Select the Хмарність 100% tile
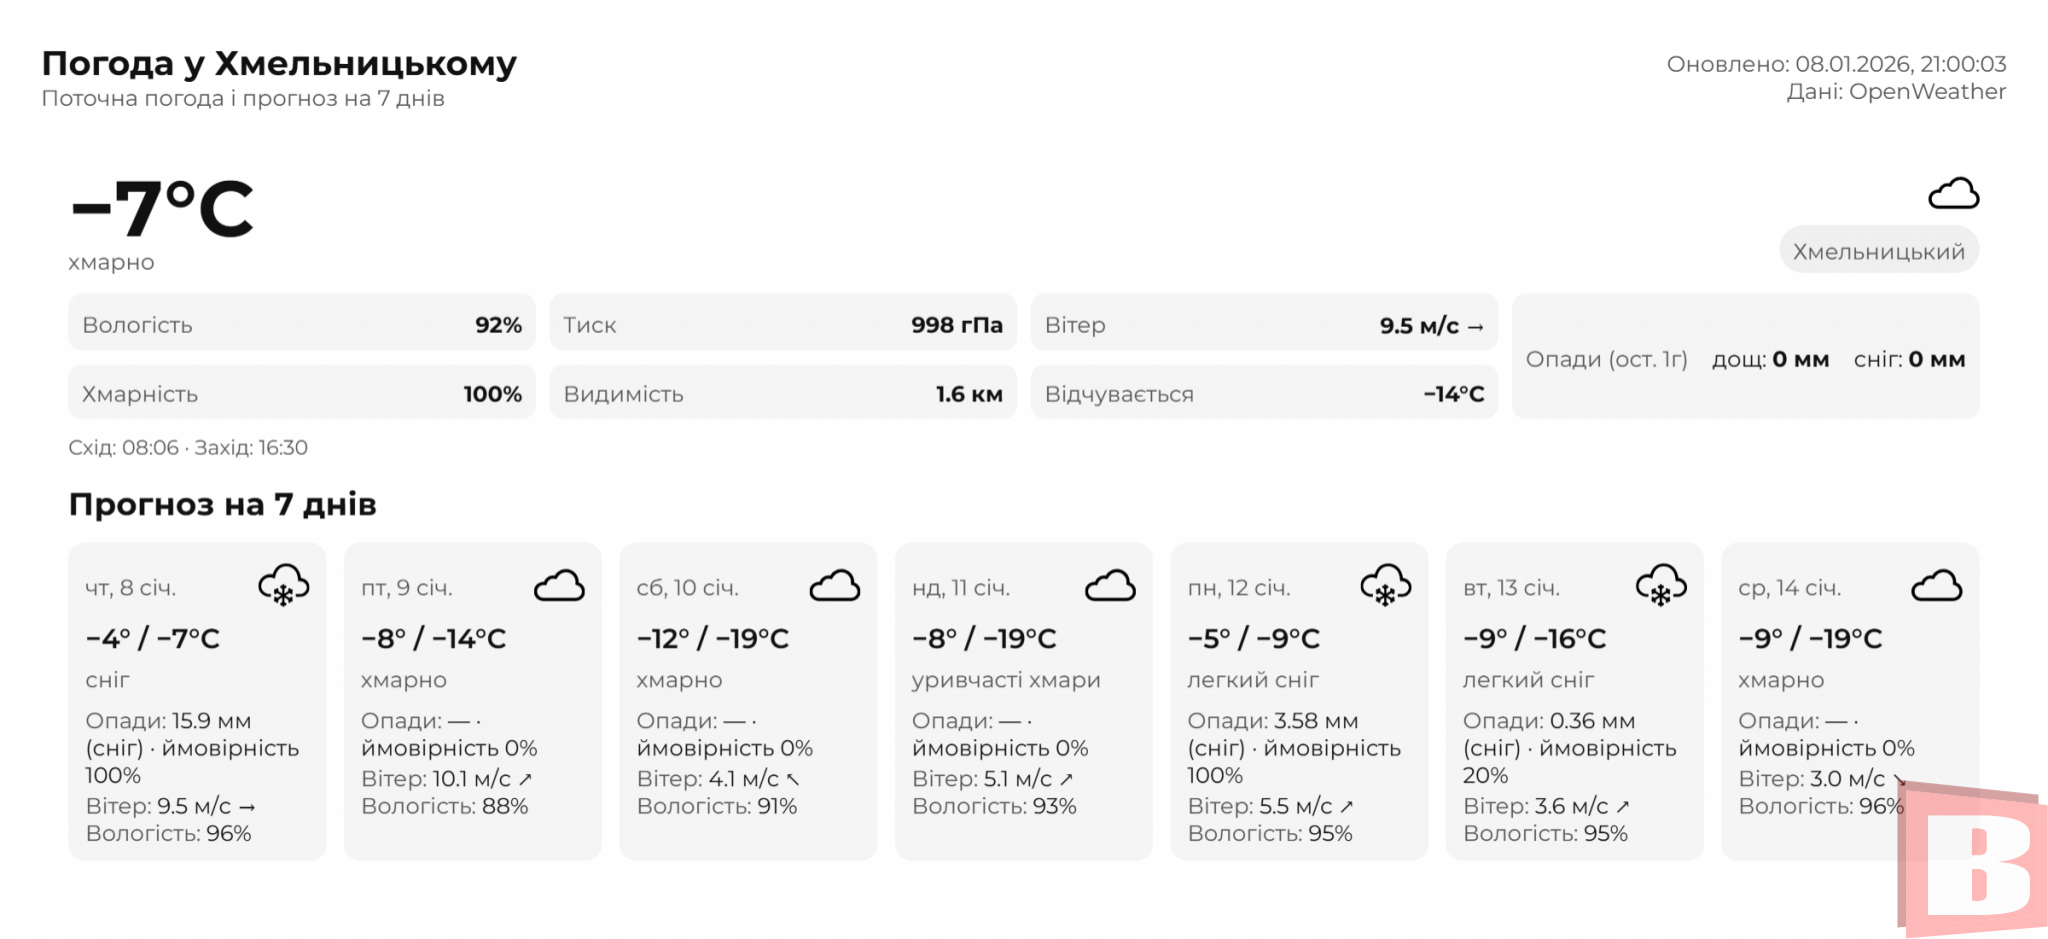 pos(301,394)
